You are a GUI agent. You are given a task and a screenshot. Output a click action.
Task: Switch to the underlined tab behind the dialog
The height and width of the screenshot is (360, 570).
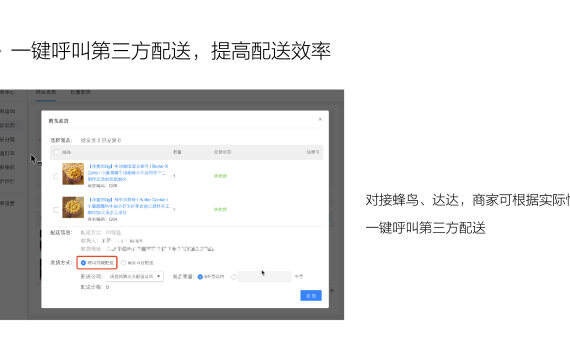pos(46,93)
